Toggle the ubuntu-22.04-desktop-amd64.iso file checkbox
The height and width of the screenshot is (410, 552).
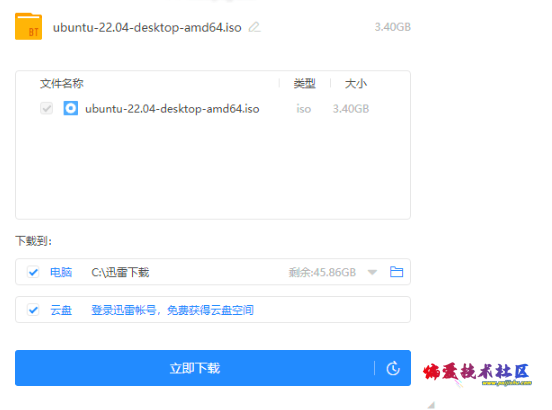click(46, 108)
